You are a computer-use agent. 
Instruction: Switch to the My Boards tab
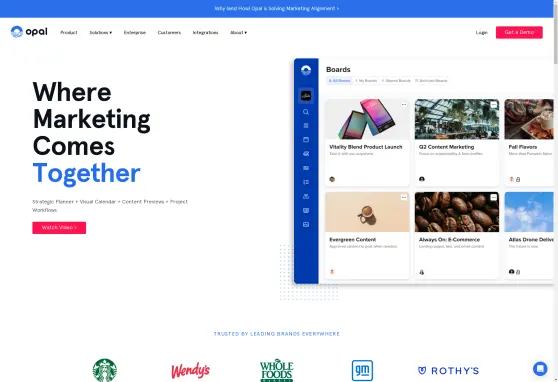(x=366, y=81)
